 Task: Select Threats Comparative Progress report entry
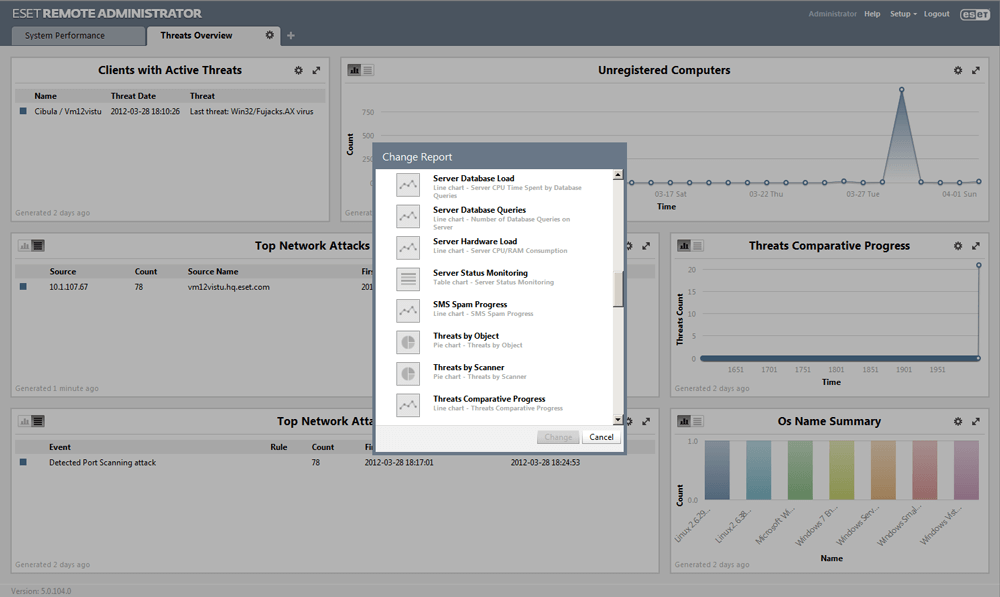[494, 404]
